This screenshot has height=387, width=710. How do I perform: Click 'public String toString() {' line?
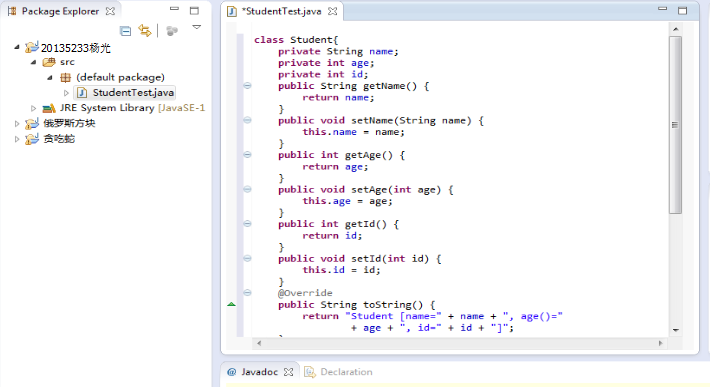click(356, 305)
